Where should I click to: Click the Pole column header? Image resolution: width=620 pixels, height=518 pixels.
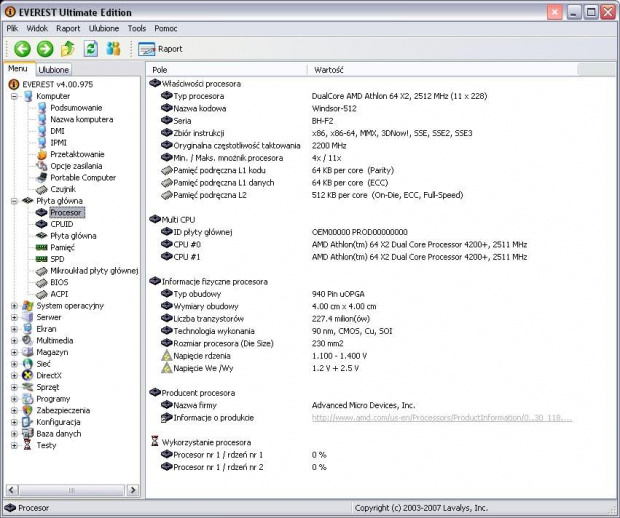[x=227, y=70]
